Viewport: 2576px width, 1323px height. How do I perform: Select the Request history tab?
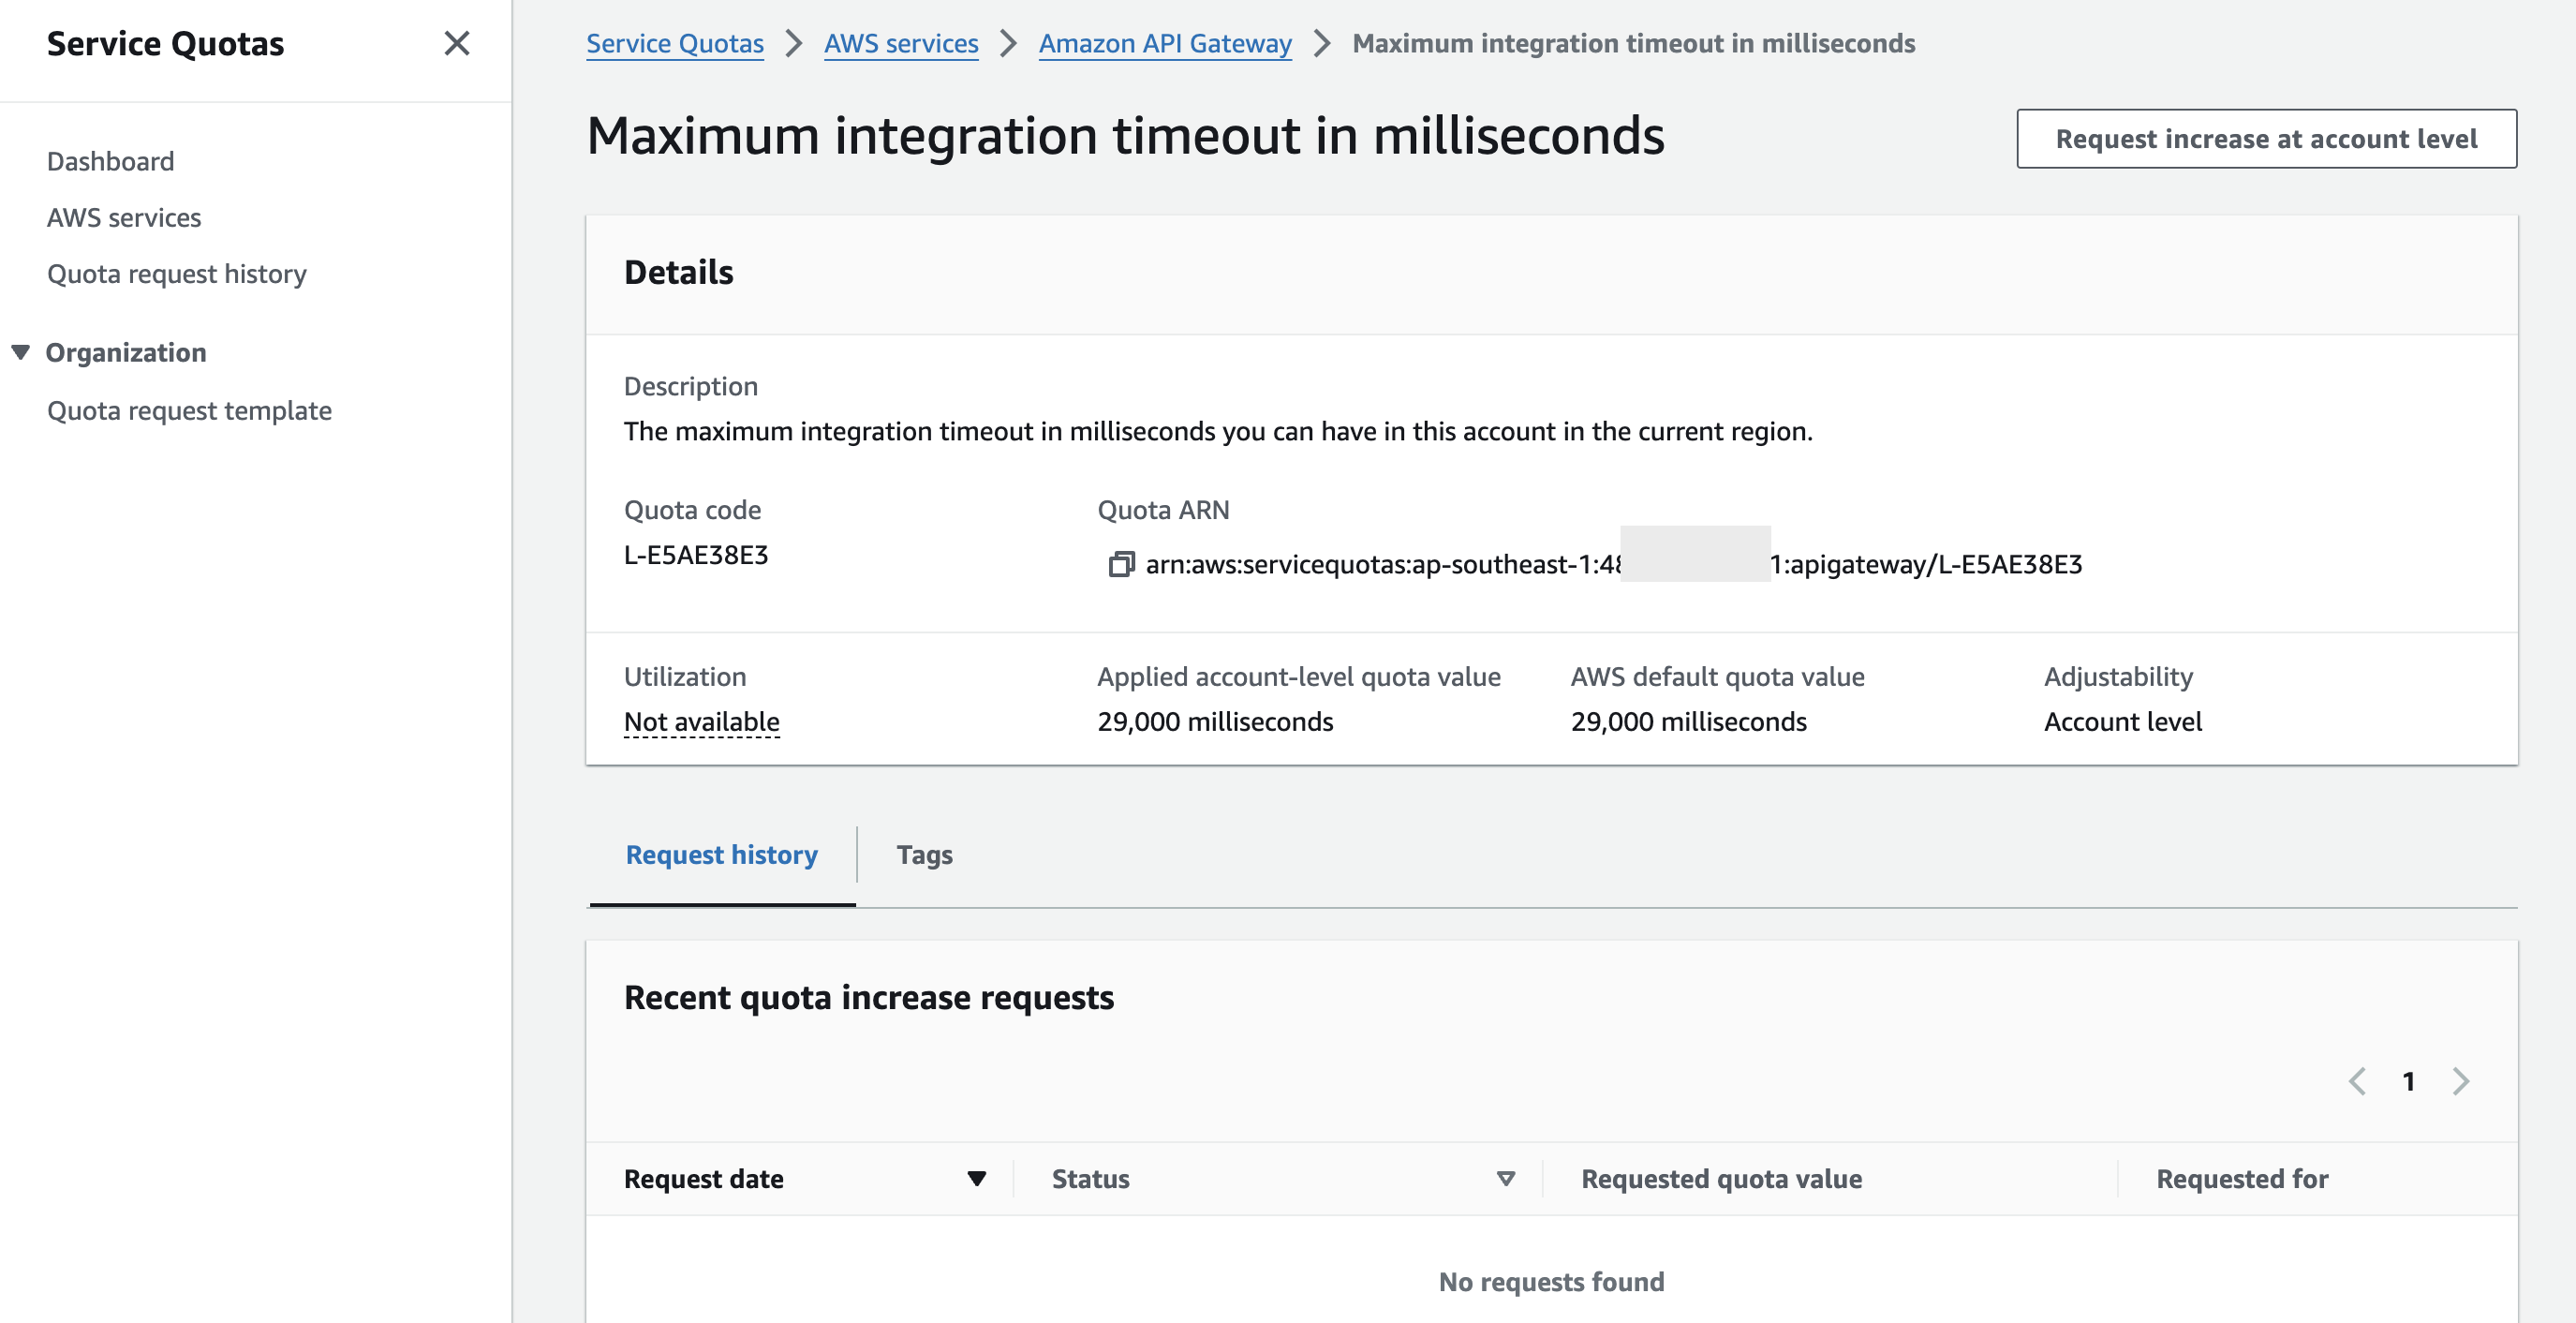coord(721,854)
